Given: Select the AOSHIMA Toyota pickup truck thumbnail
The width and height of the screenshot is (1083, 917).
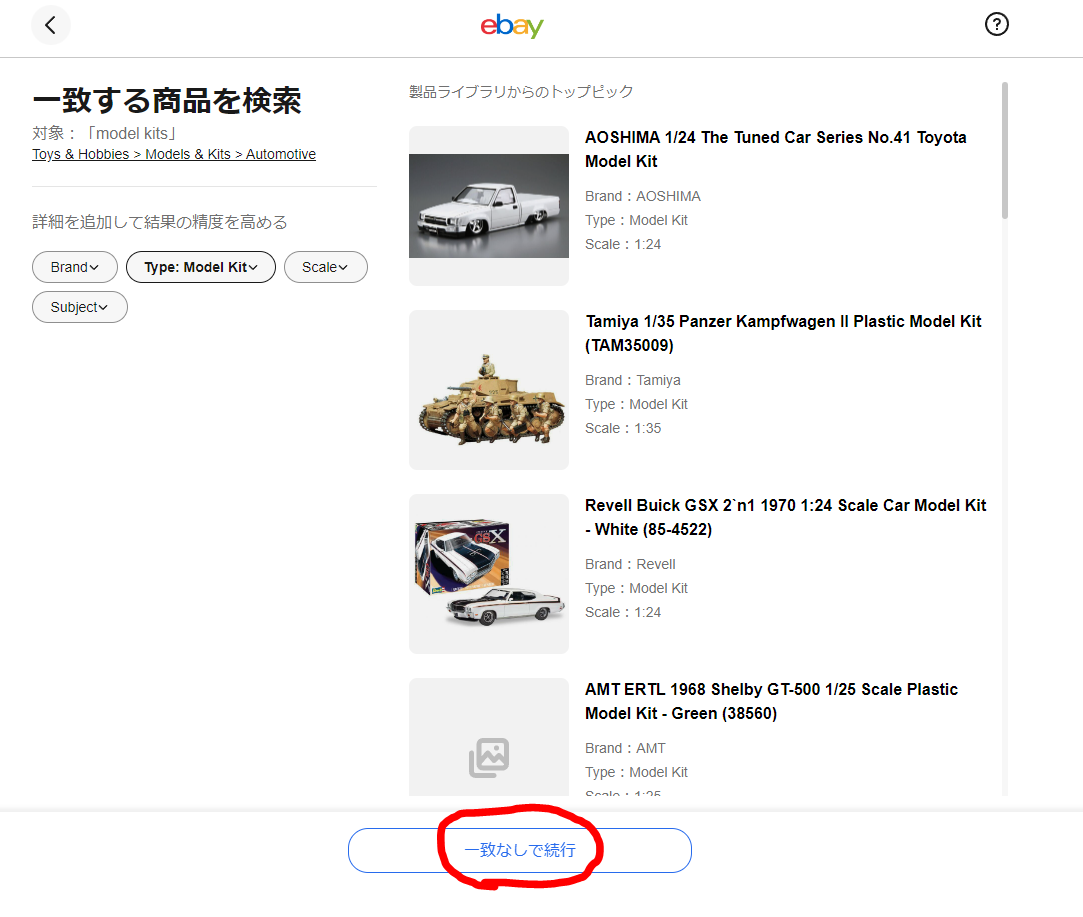Looking at the screenshot, I should tap(489, 206).
